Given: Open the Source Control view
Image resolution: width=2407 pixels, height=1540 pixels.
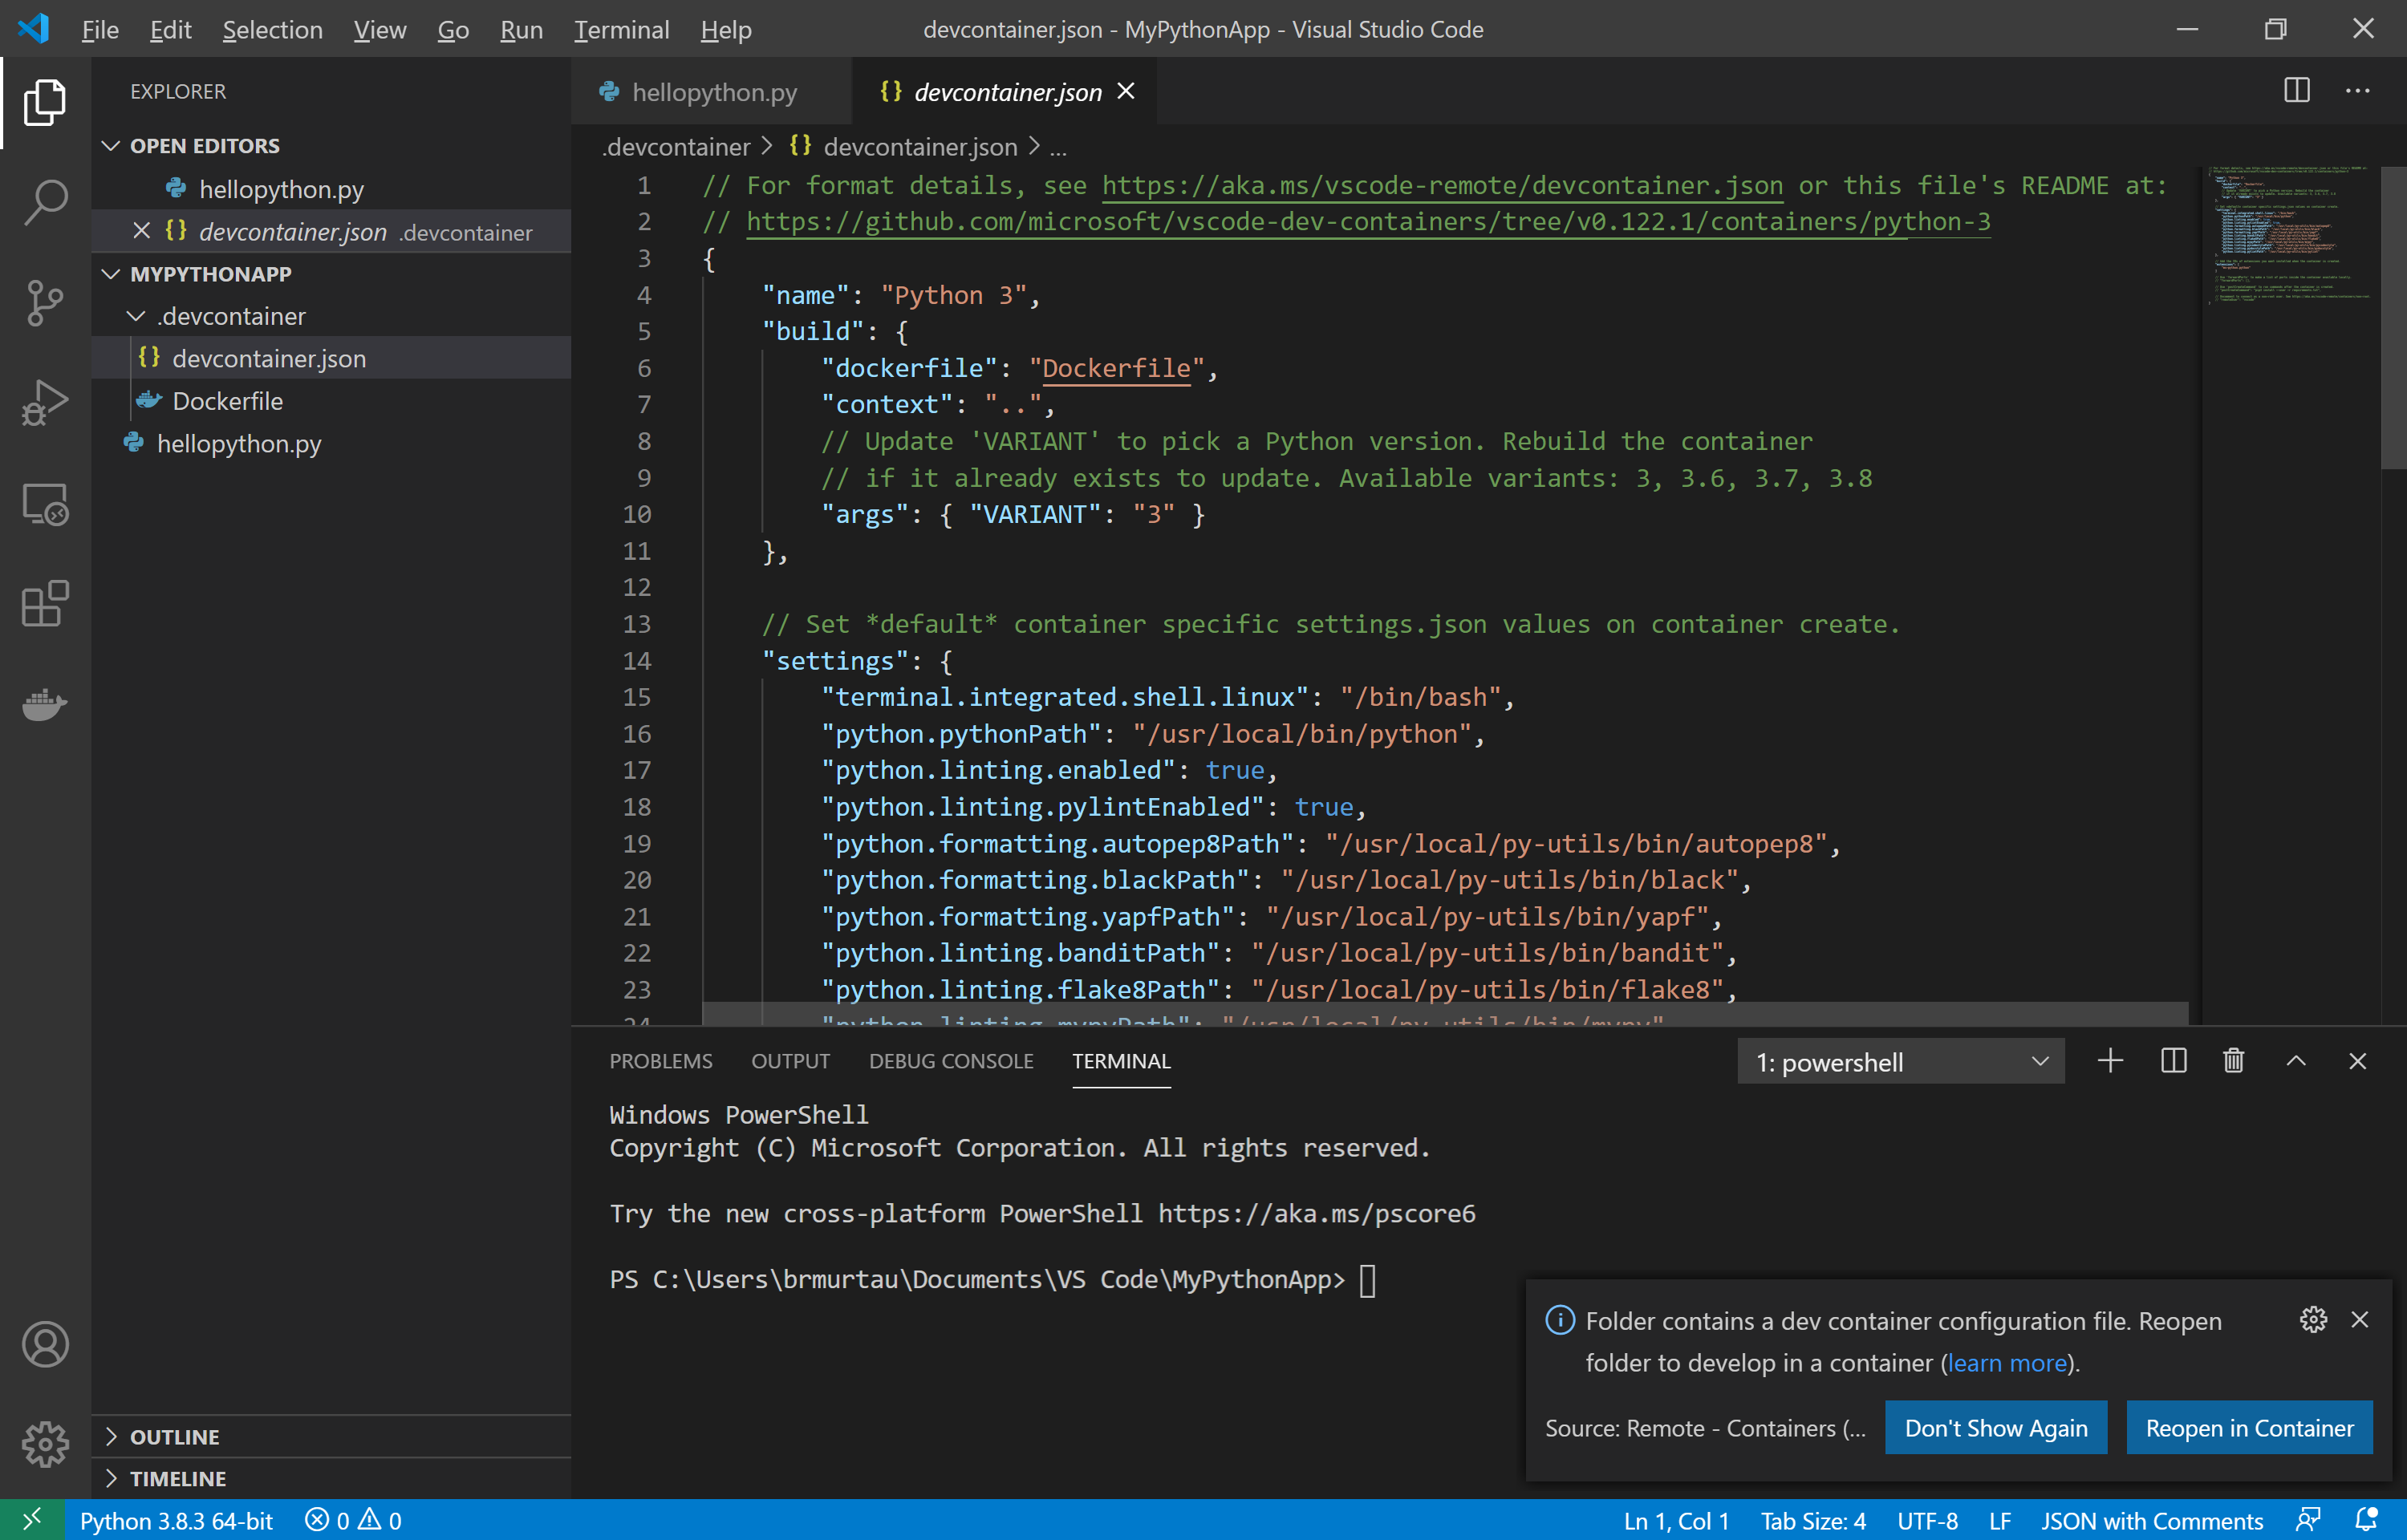Looking at the screenshot, I should tap(44, 302).
